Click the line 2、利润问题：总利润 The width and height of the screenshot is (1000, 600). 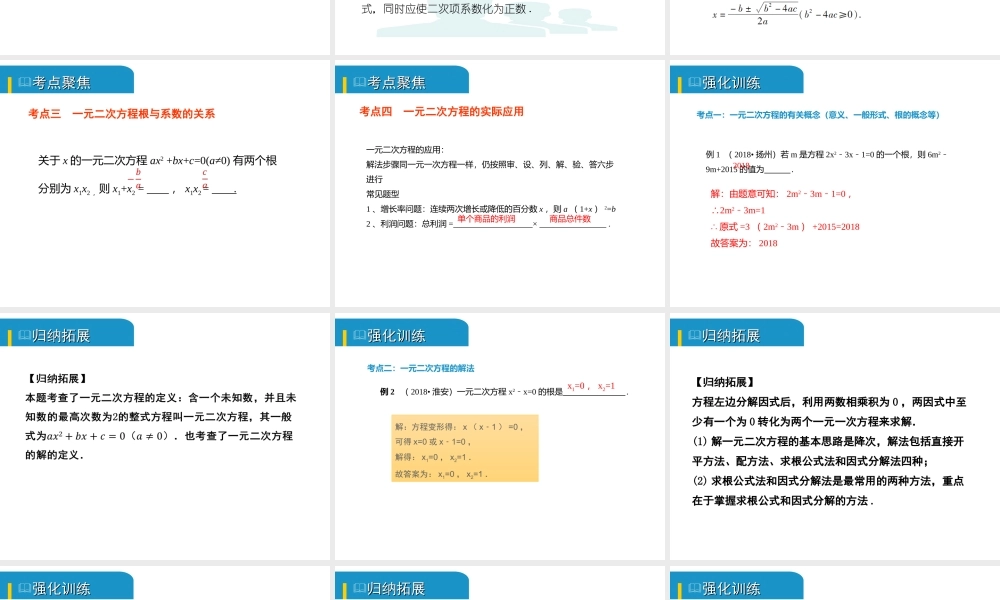coord(488,224)
